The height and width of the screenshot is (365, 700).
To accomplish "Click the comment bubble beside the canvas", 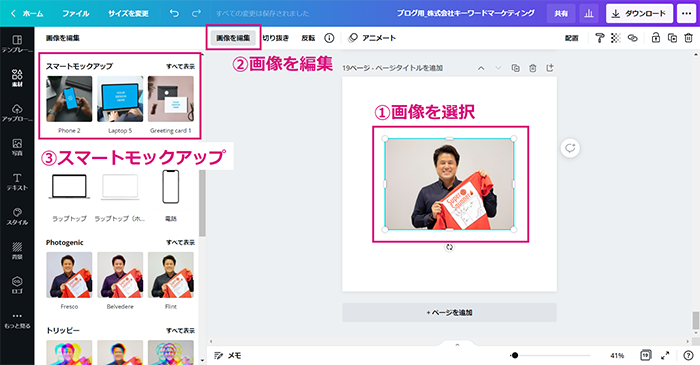I will coord(570,148).
